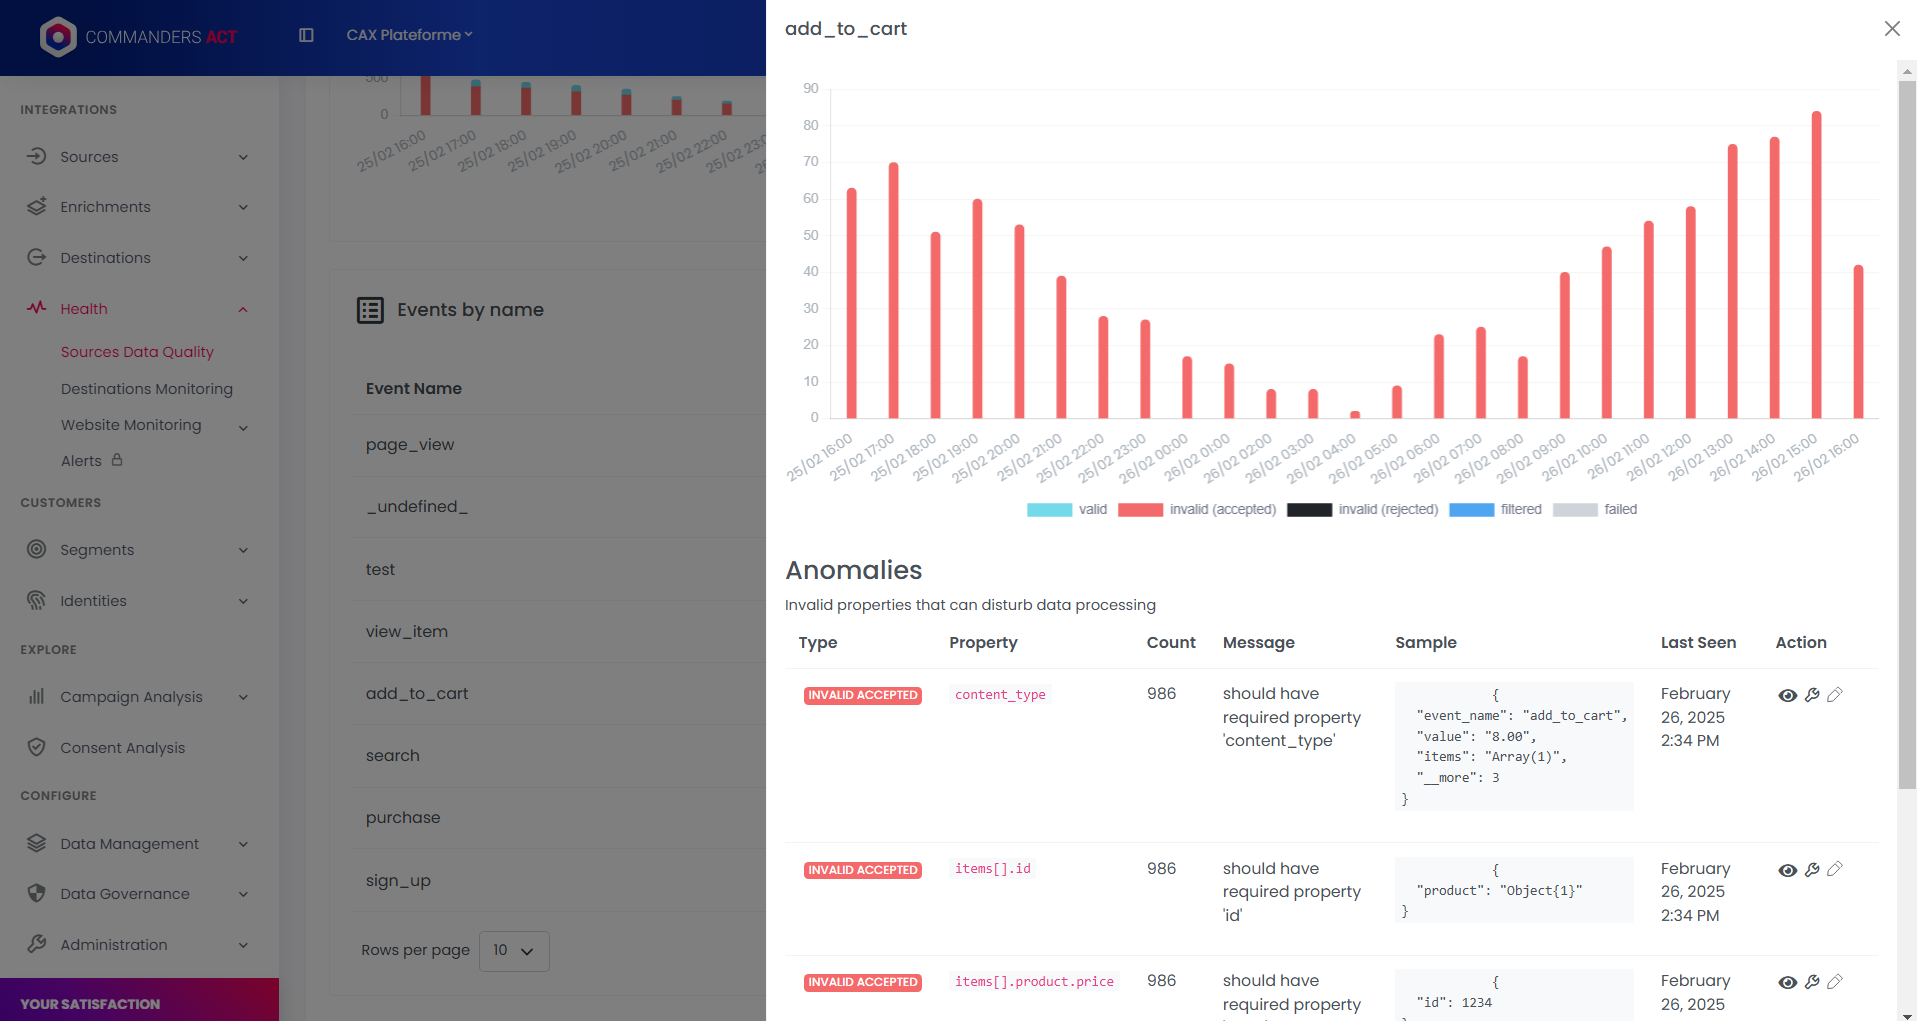
Task: Select Sources Data Quality menu item
Action: tap(137, 352)
